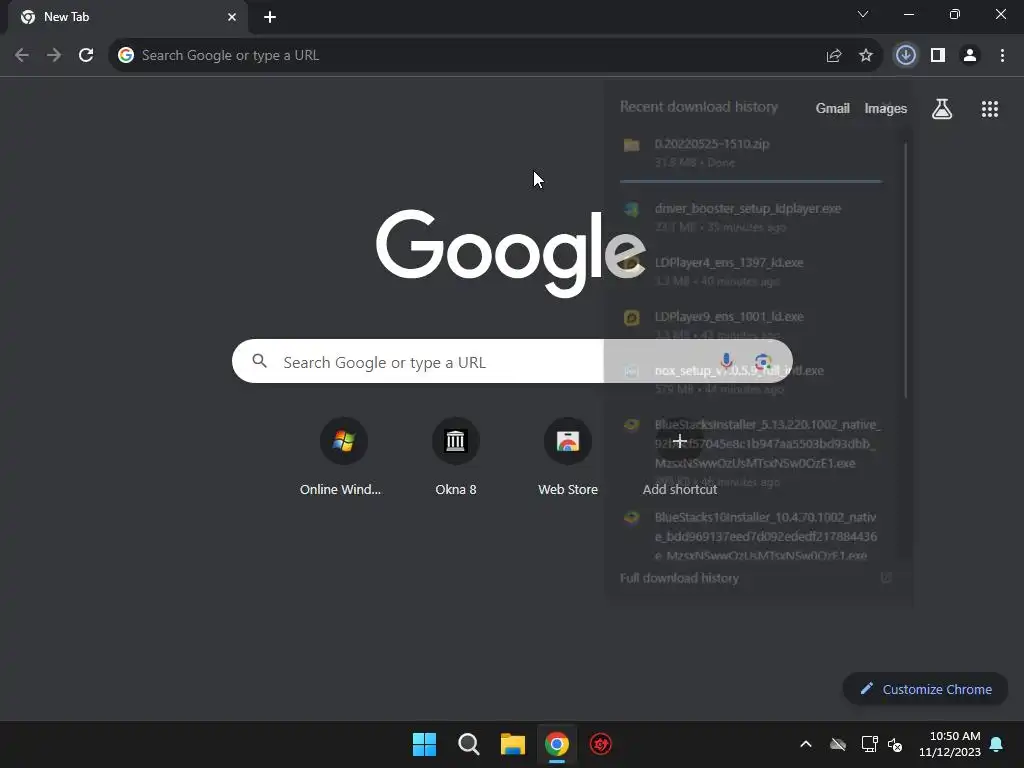
Task: Expand the tab search chevron
Action: coord(863,14)
